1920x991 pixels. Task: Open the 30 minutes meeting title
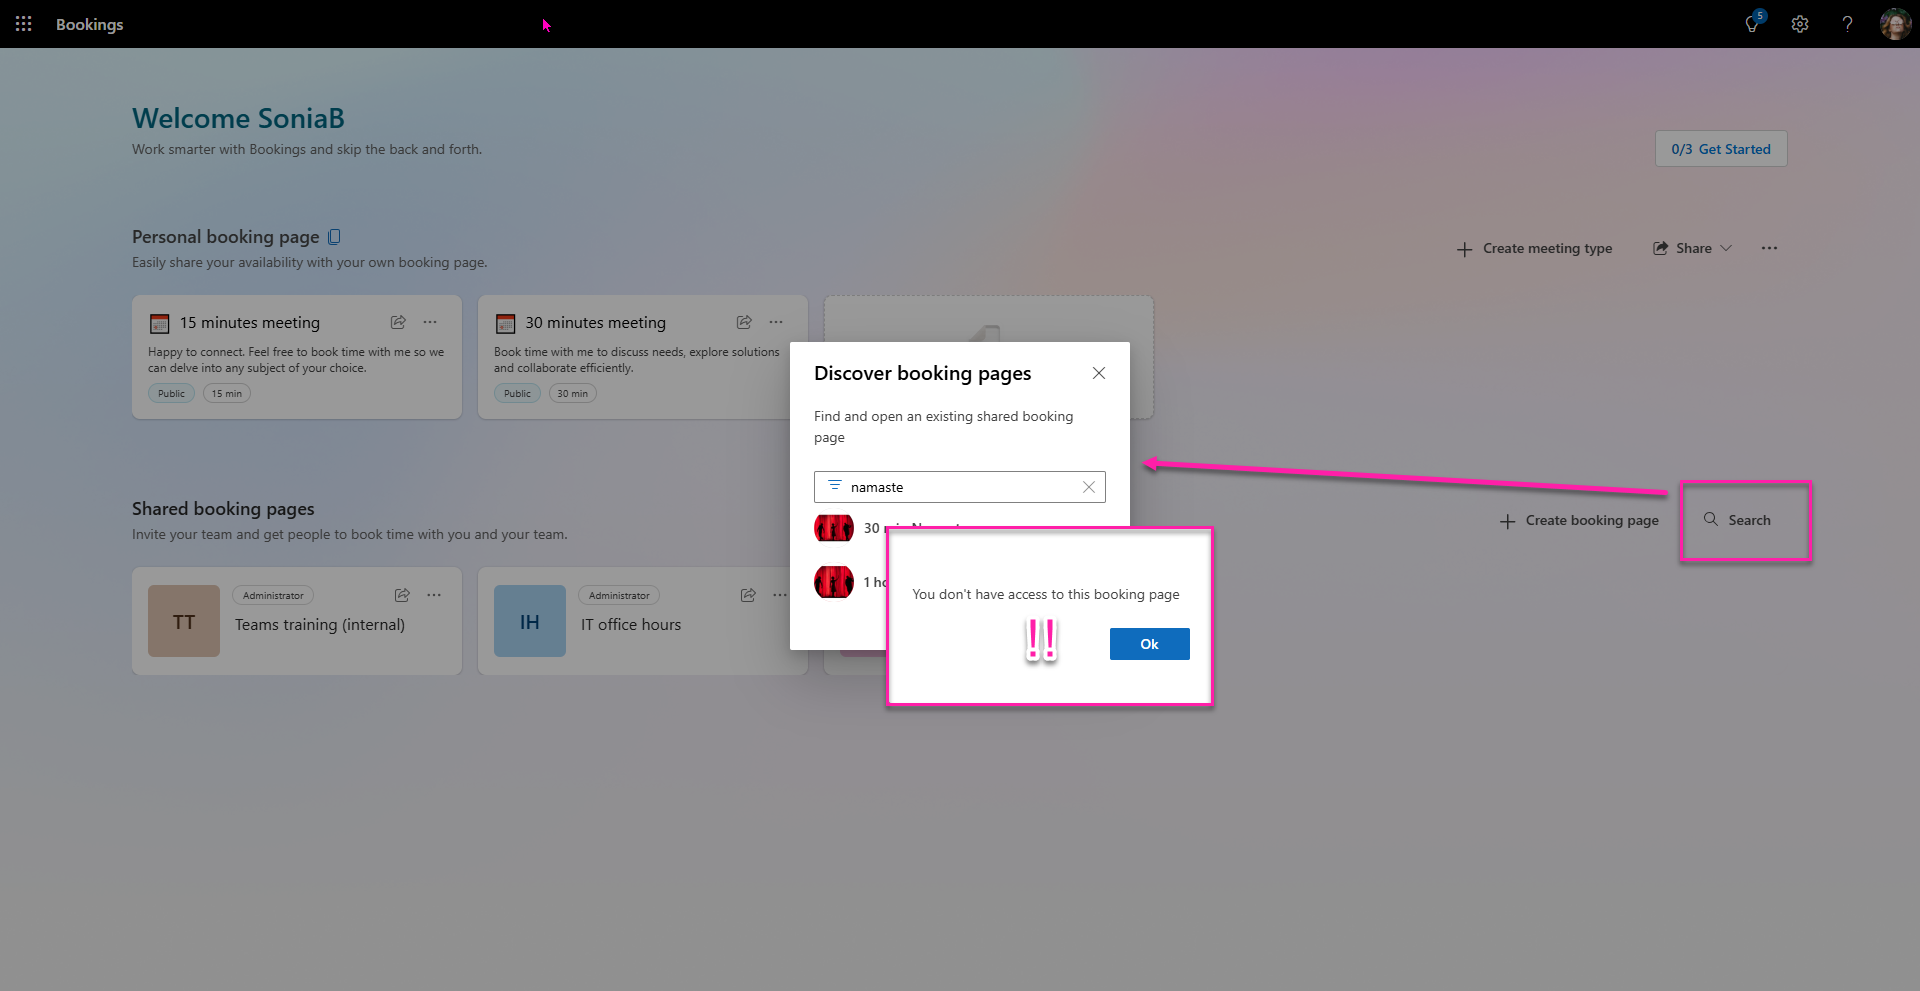point(596,322)
